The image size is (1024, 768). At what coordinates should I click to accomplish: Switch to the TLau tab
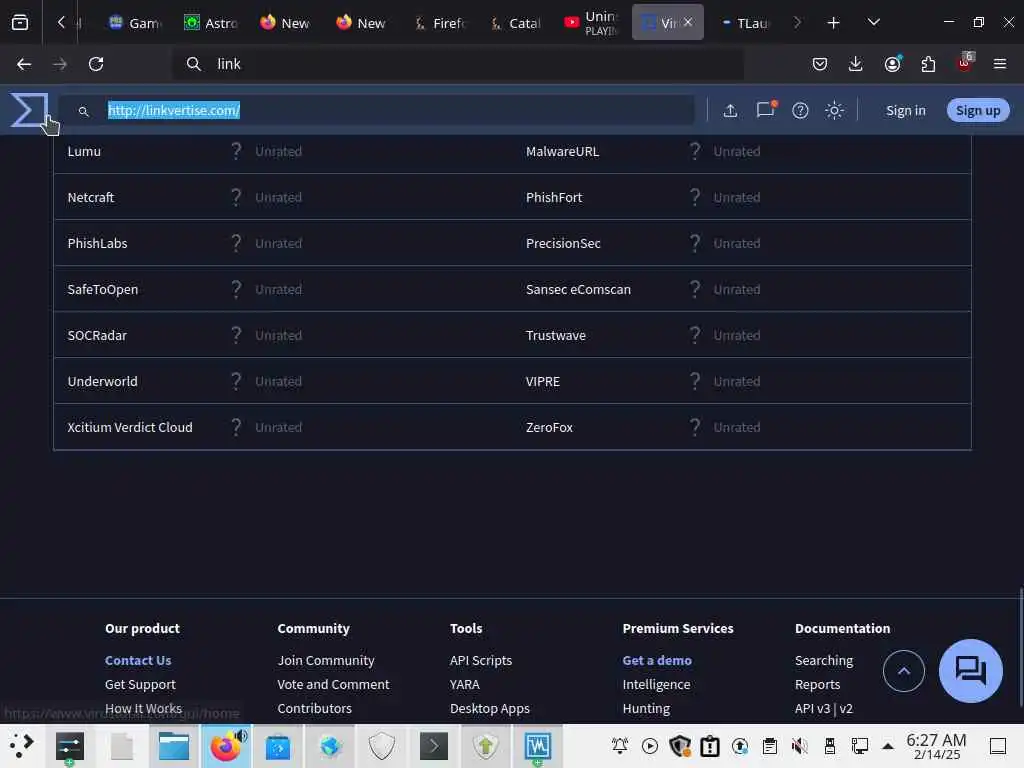744,23
